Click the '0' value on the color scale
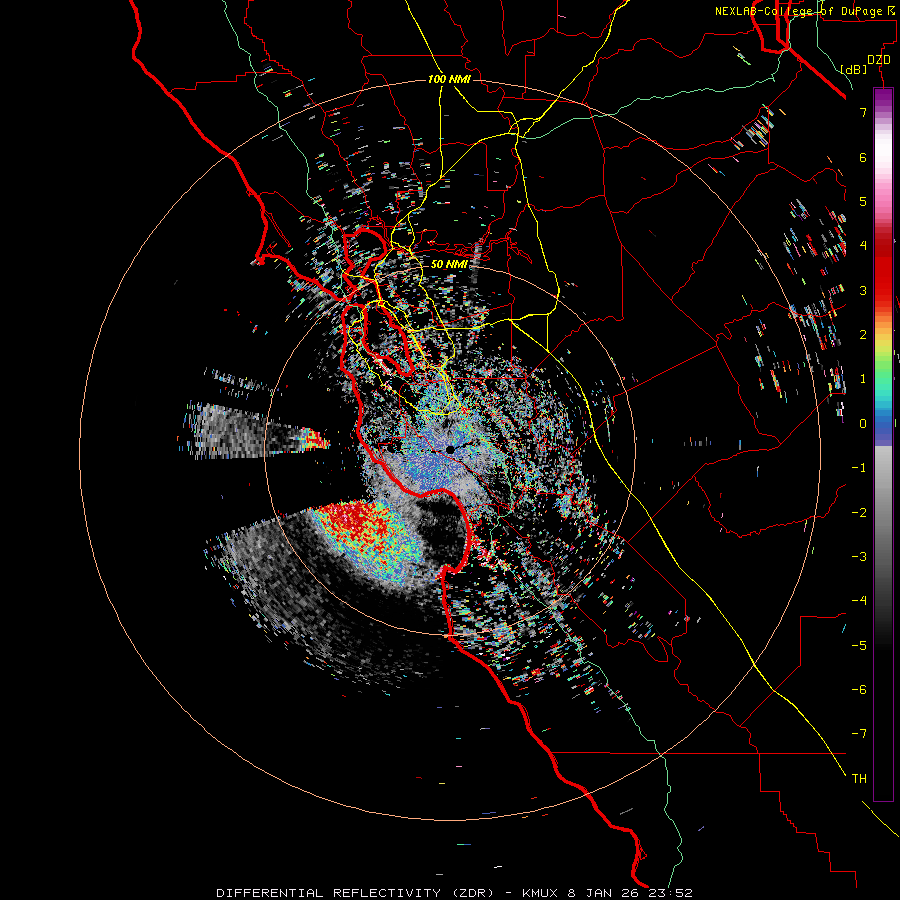This screenshot has width=900, height=900. pos(863,424)
